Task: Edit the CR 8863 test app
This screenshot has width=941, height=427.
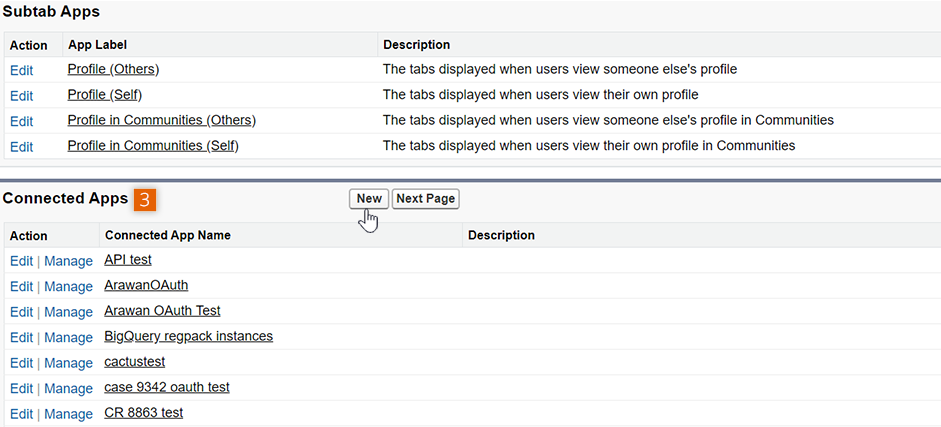Action: click(x=22, y=414)
